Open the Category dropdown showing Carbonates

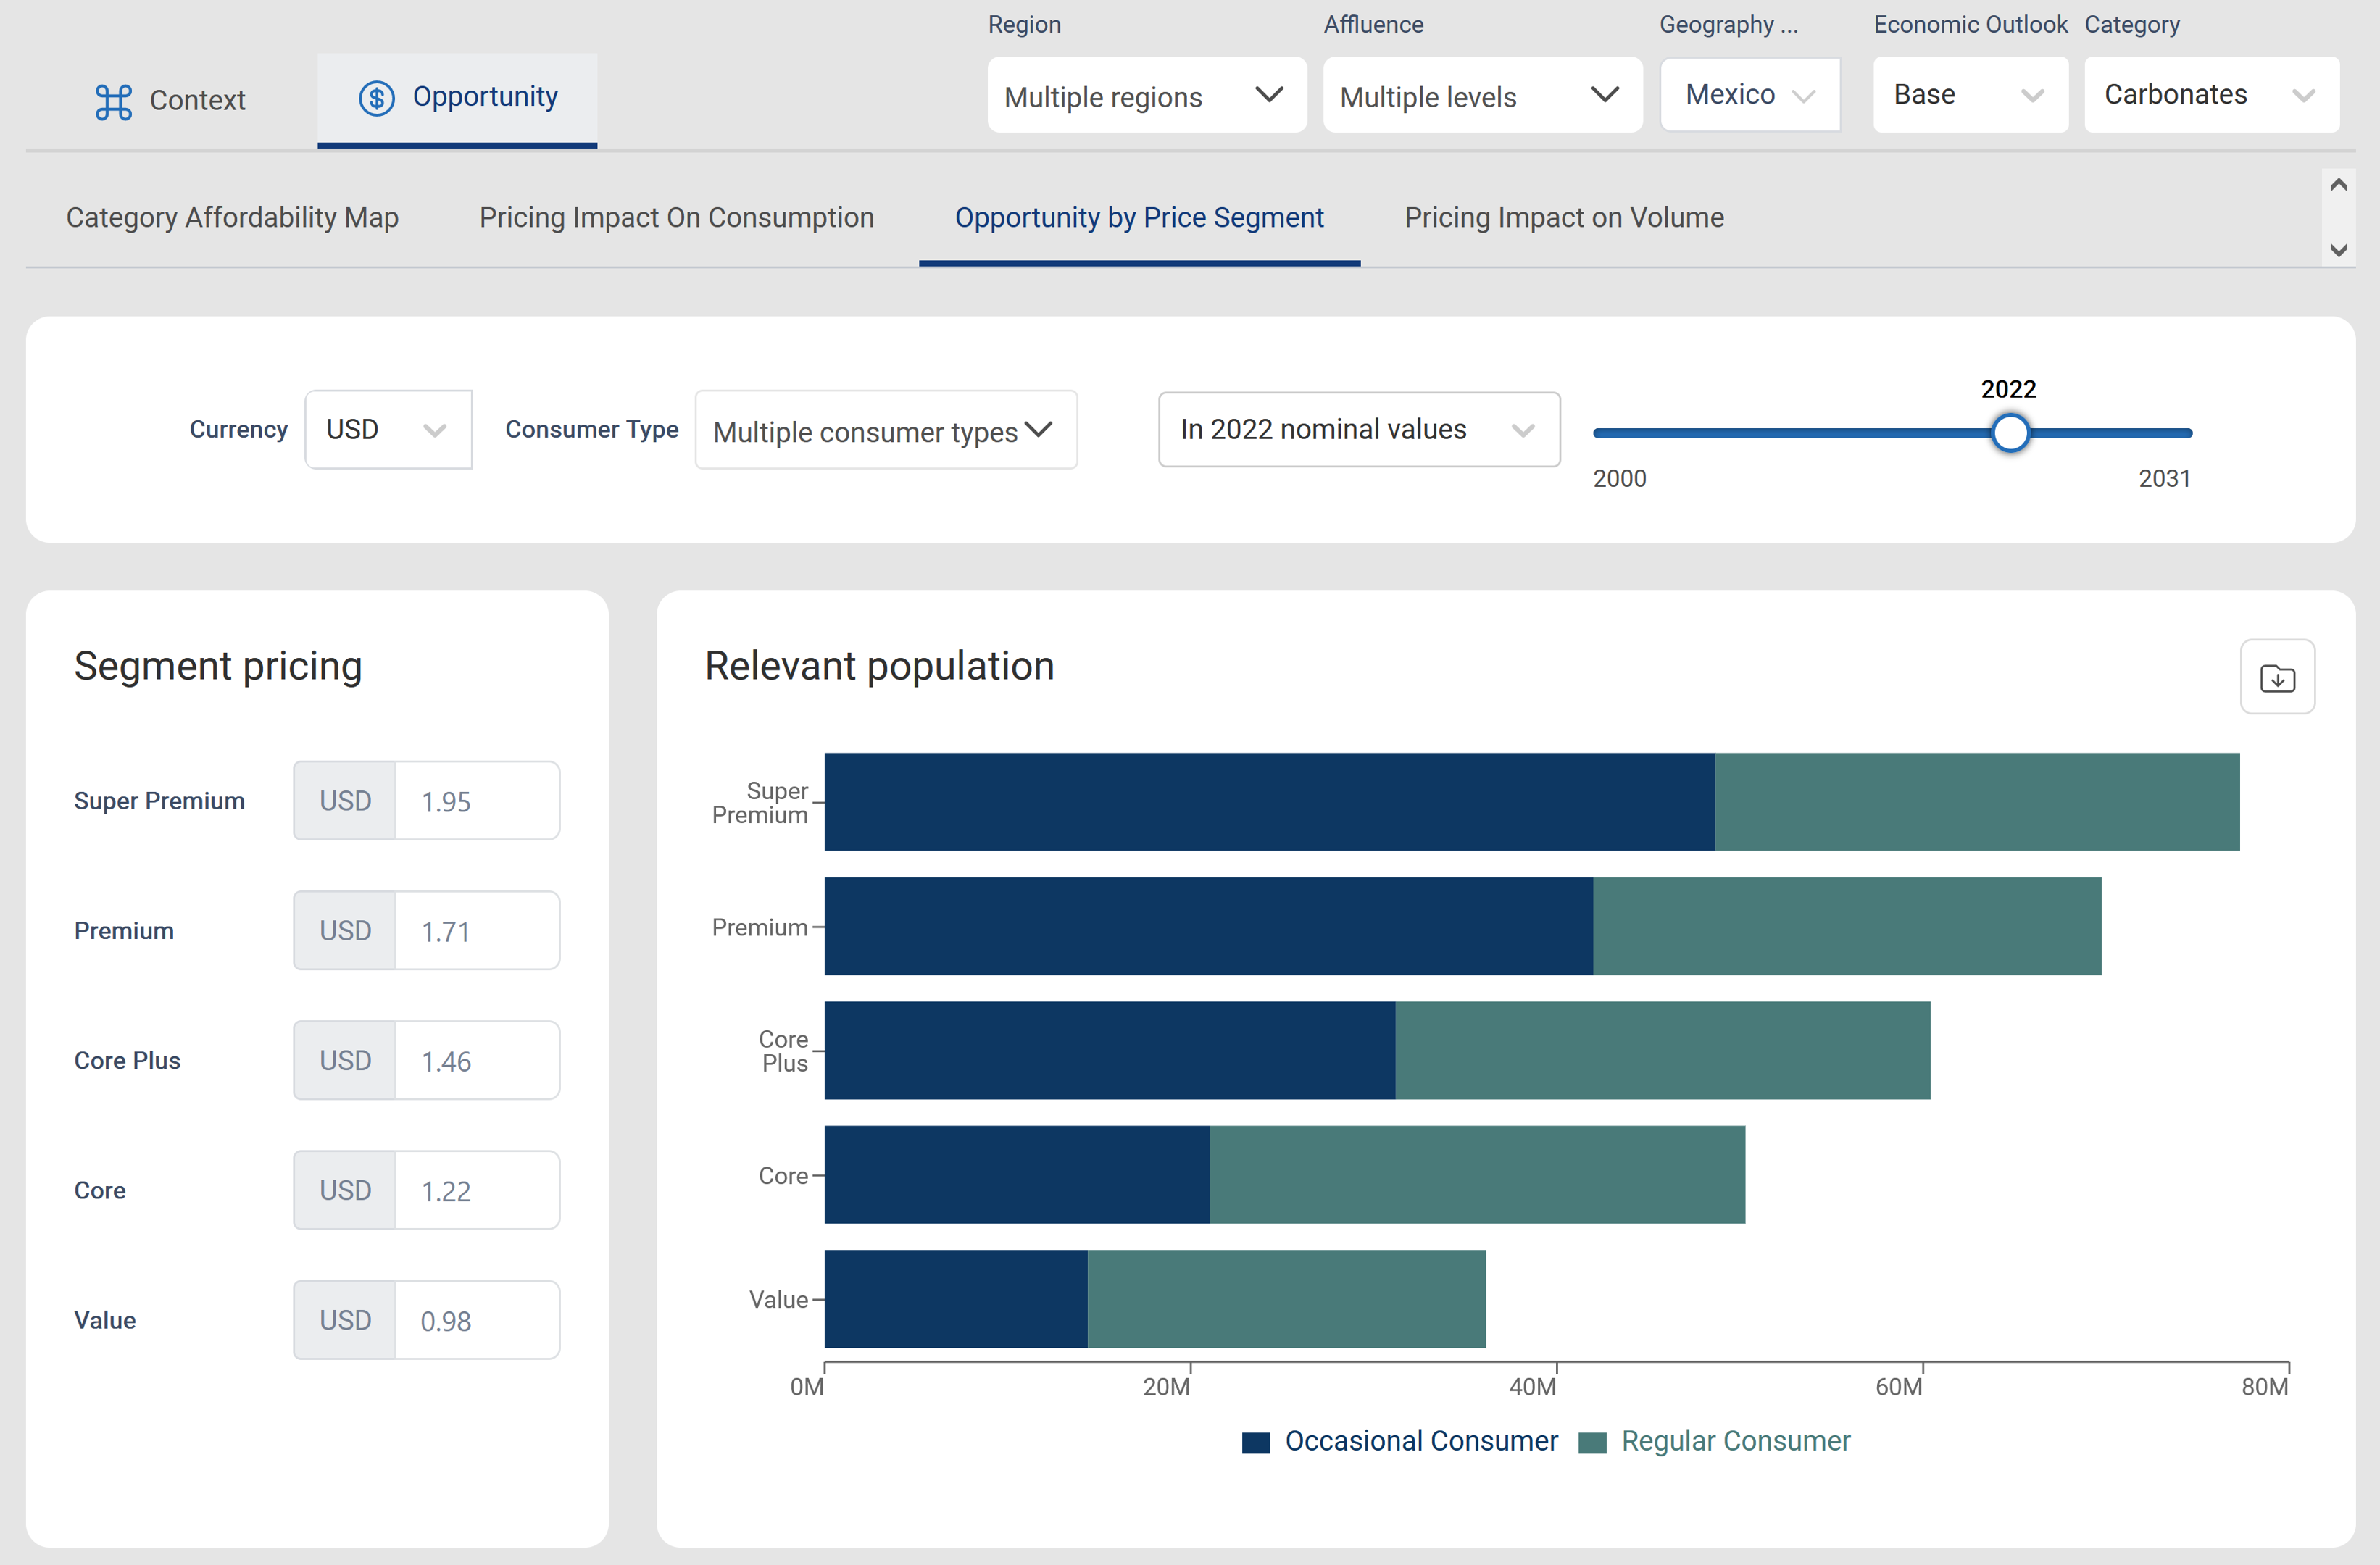[x=2211, y=94]
